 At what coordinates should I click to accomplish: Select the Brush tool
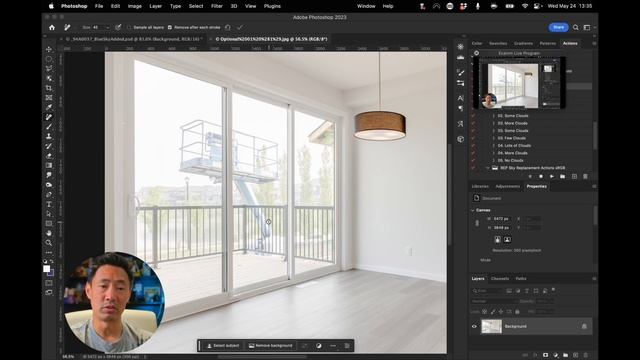(49, 127)
